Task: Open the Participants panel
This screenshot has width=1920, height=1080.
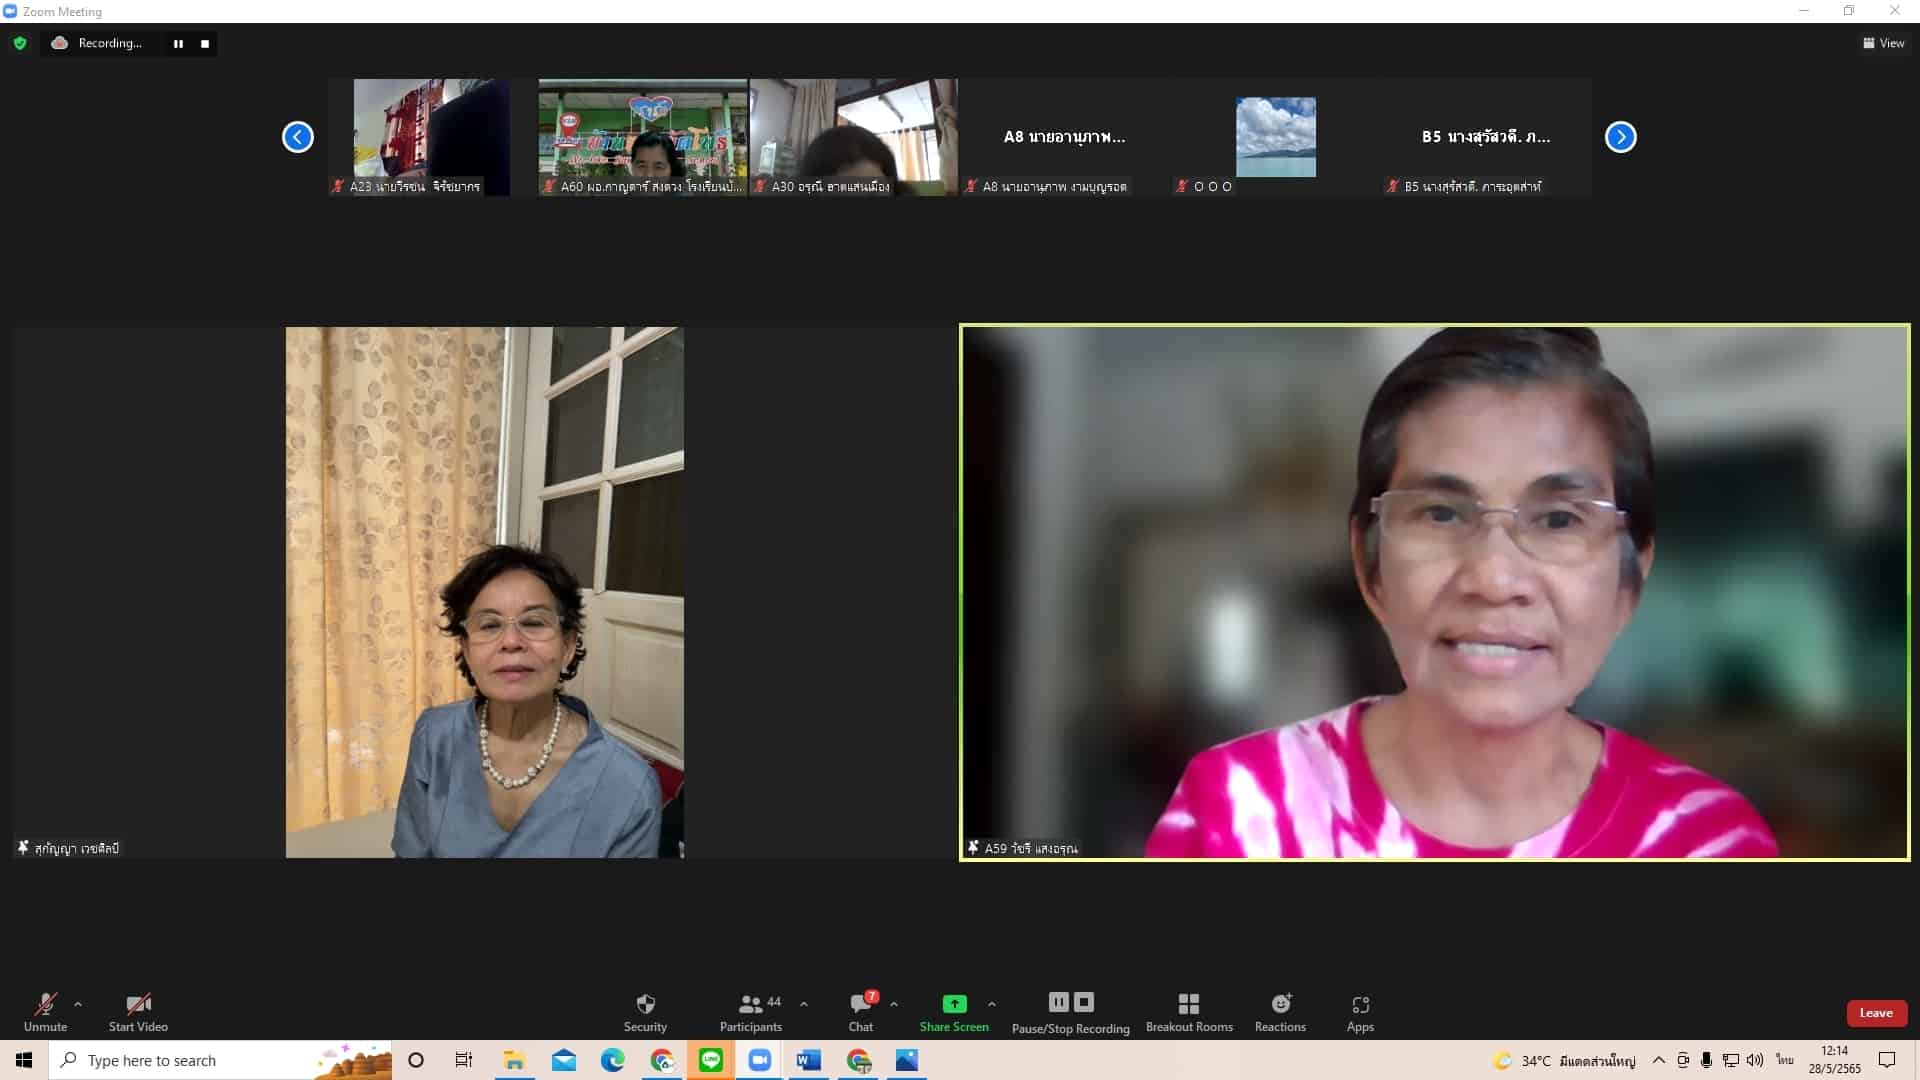Action: (x=751, y=1004)
